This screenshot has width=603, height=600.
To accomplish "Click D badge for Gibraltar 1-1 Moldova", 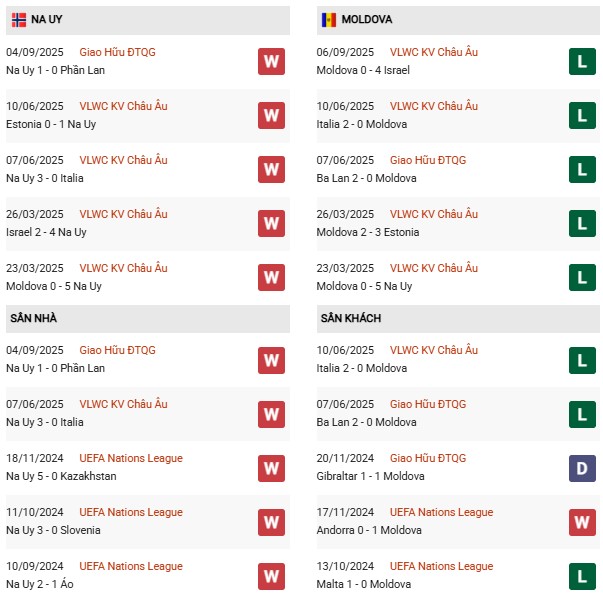I will [x=582, y=468].
